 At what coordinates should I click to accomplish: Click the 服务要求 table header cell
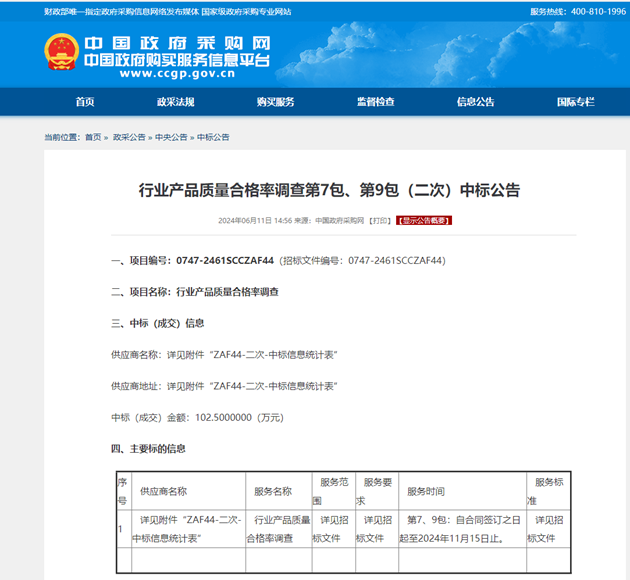pos(377,491)
